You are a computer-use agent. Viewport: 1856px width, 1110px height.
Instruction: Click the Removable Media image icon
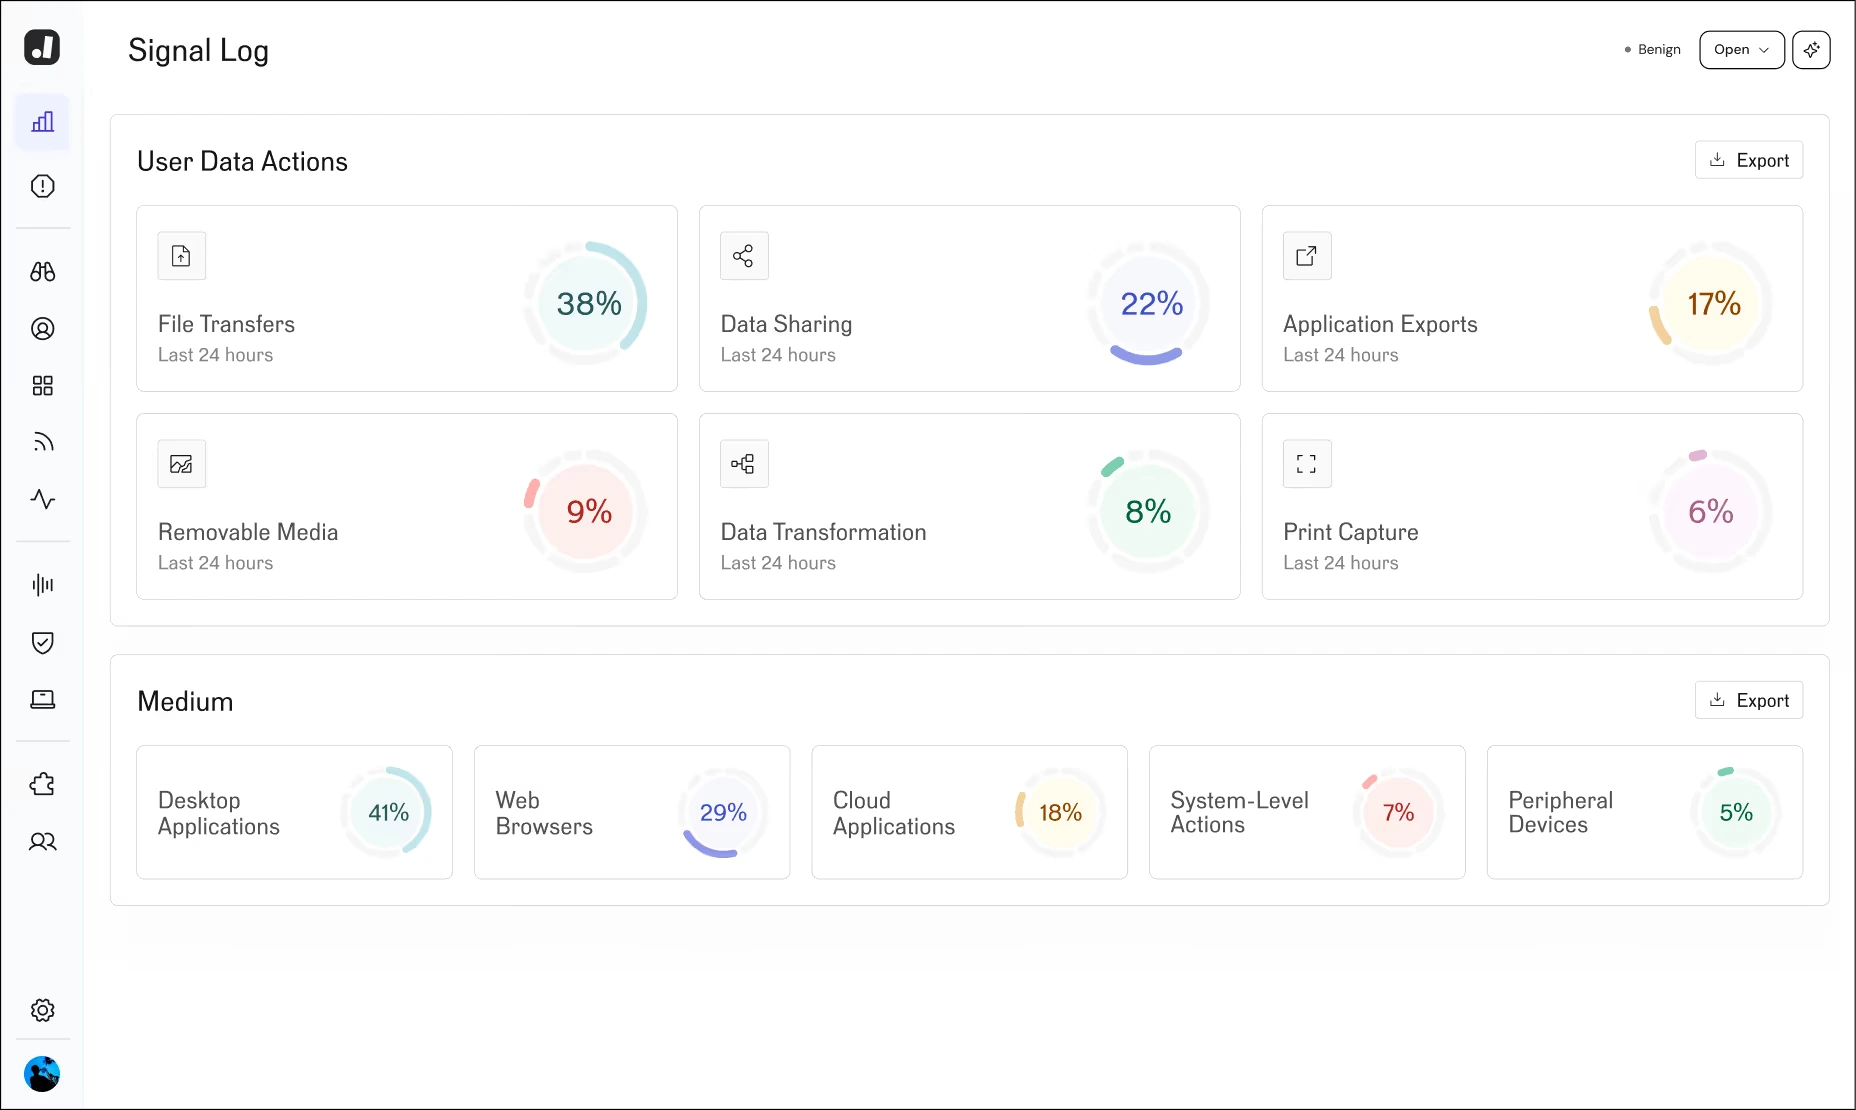[x=182, y=464]
